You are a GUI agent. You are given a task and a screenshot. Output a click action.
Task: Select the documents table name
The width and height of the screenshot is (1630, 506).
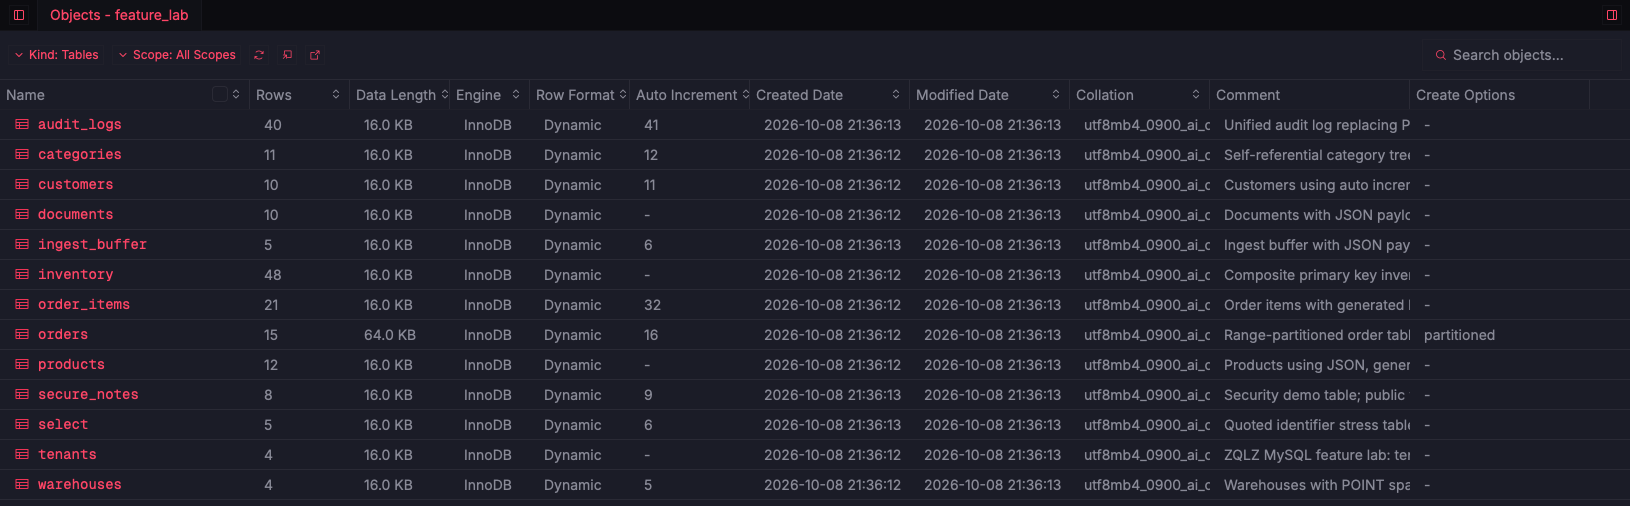coord(76,215)
